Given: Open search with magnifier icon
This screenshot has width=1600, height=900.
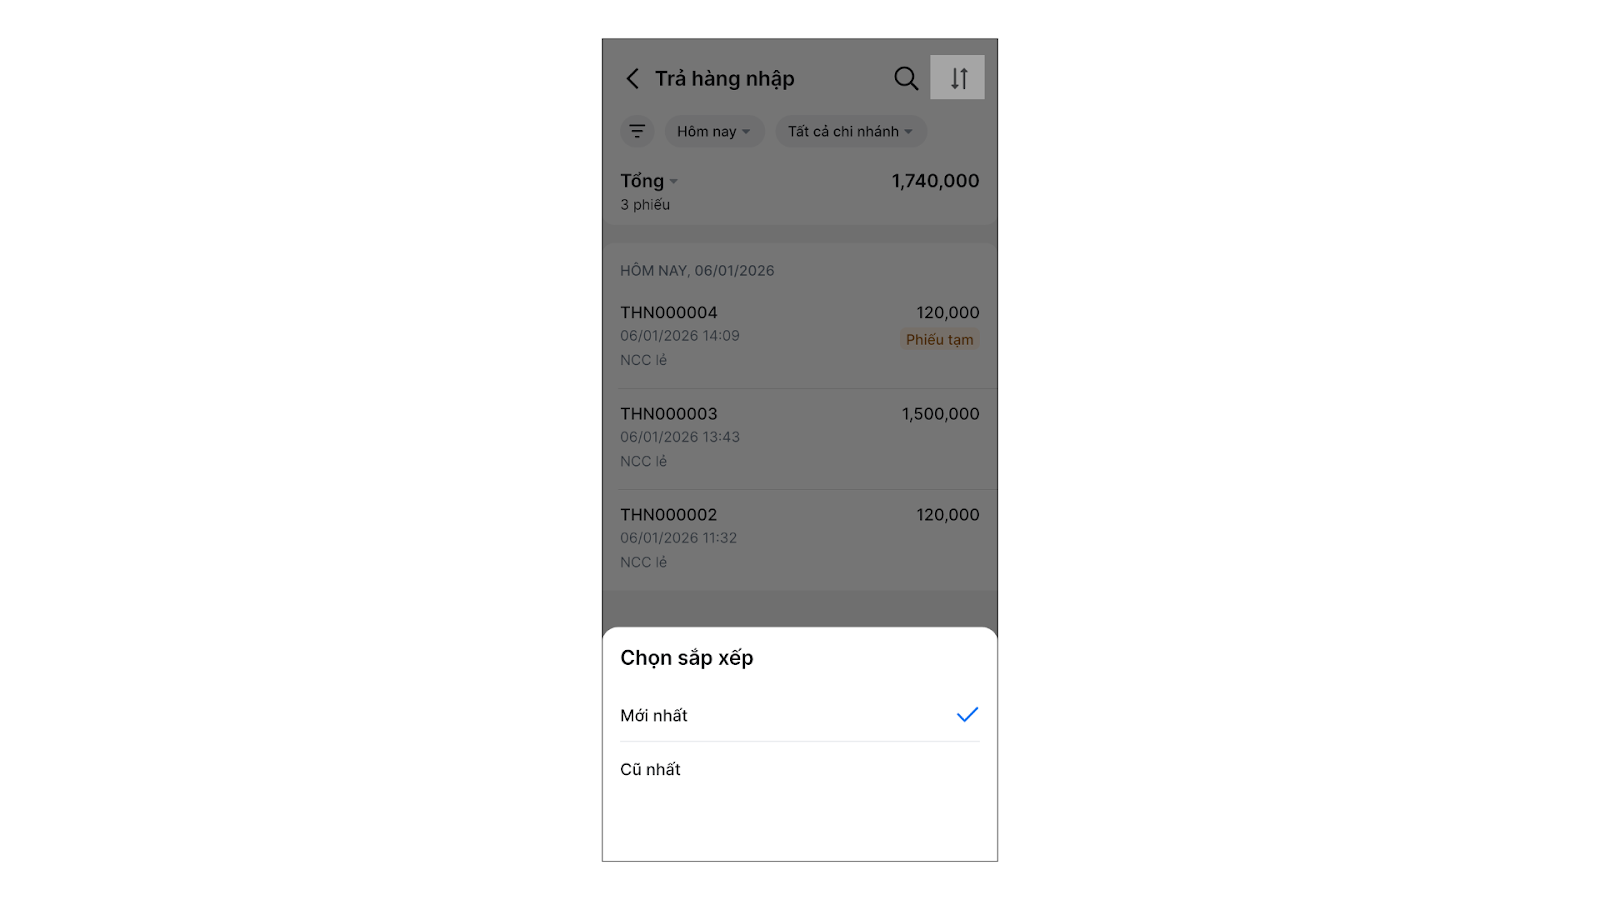Looking at the screenshot, I should (x=906, y=78).
